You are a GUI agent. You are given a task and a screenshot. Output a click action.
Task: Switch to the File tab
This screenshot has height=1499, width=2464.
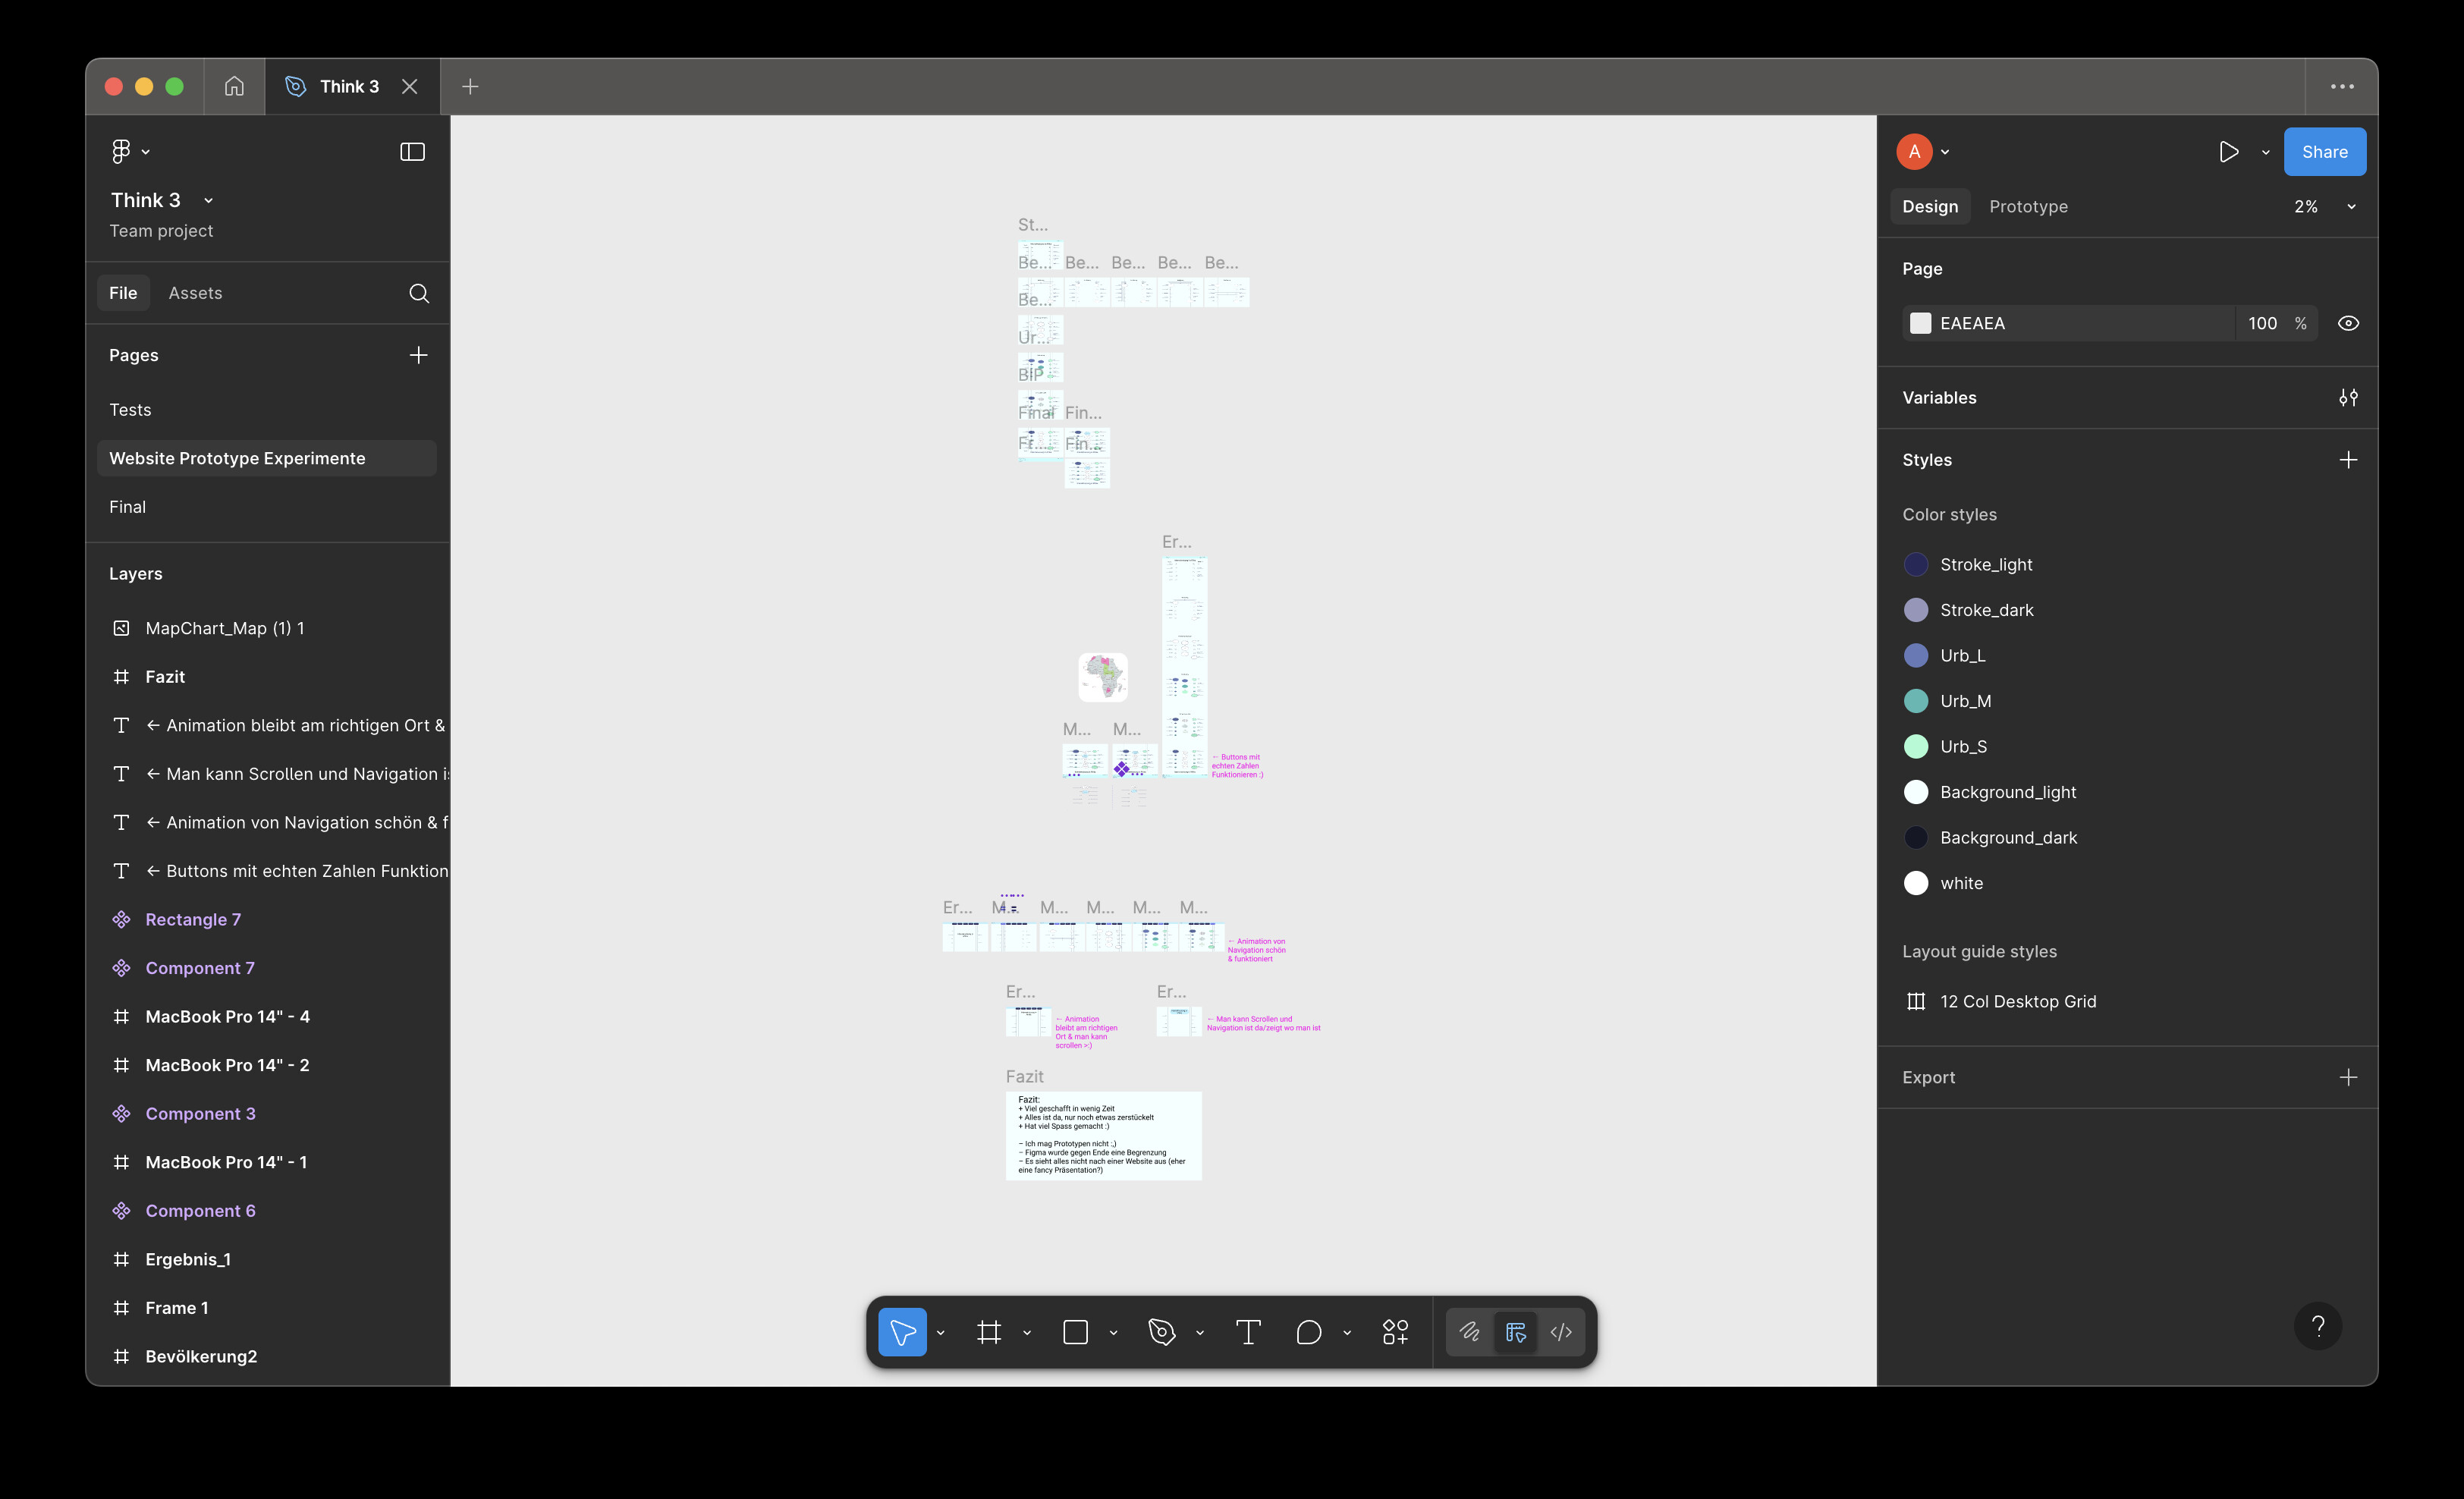(x=123, y=293)
